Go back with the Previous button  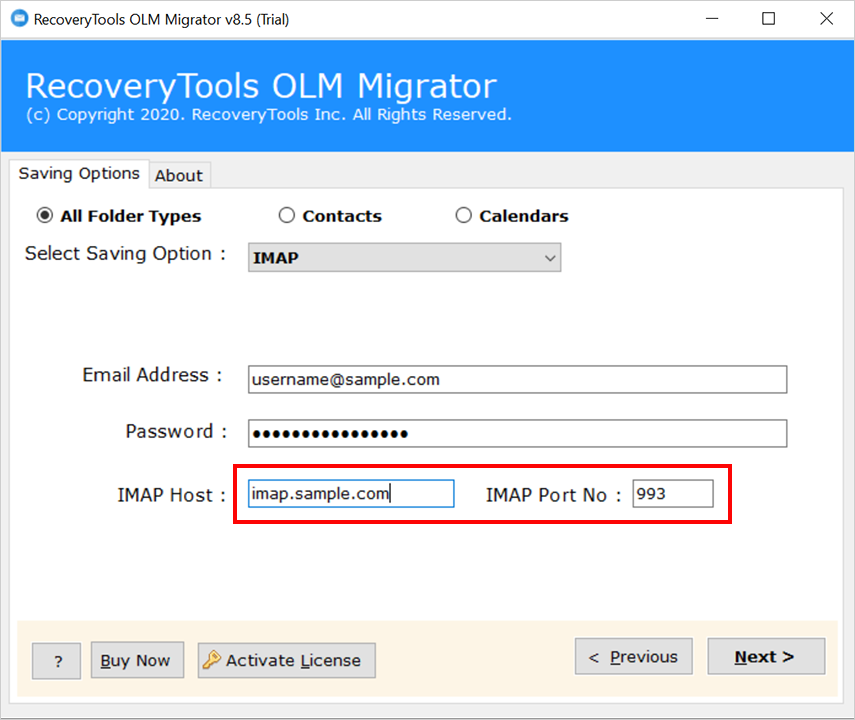(634, 657)
